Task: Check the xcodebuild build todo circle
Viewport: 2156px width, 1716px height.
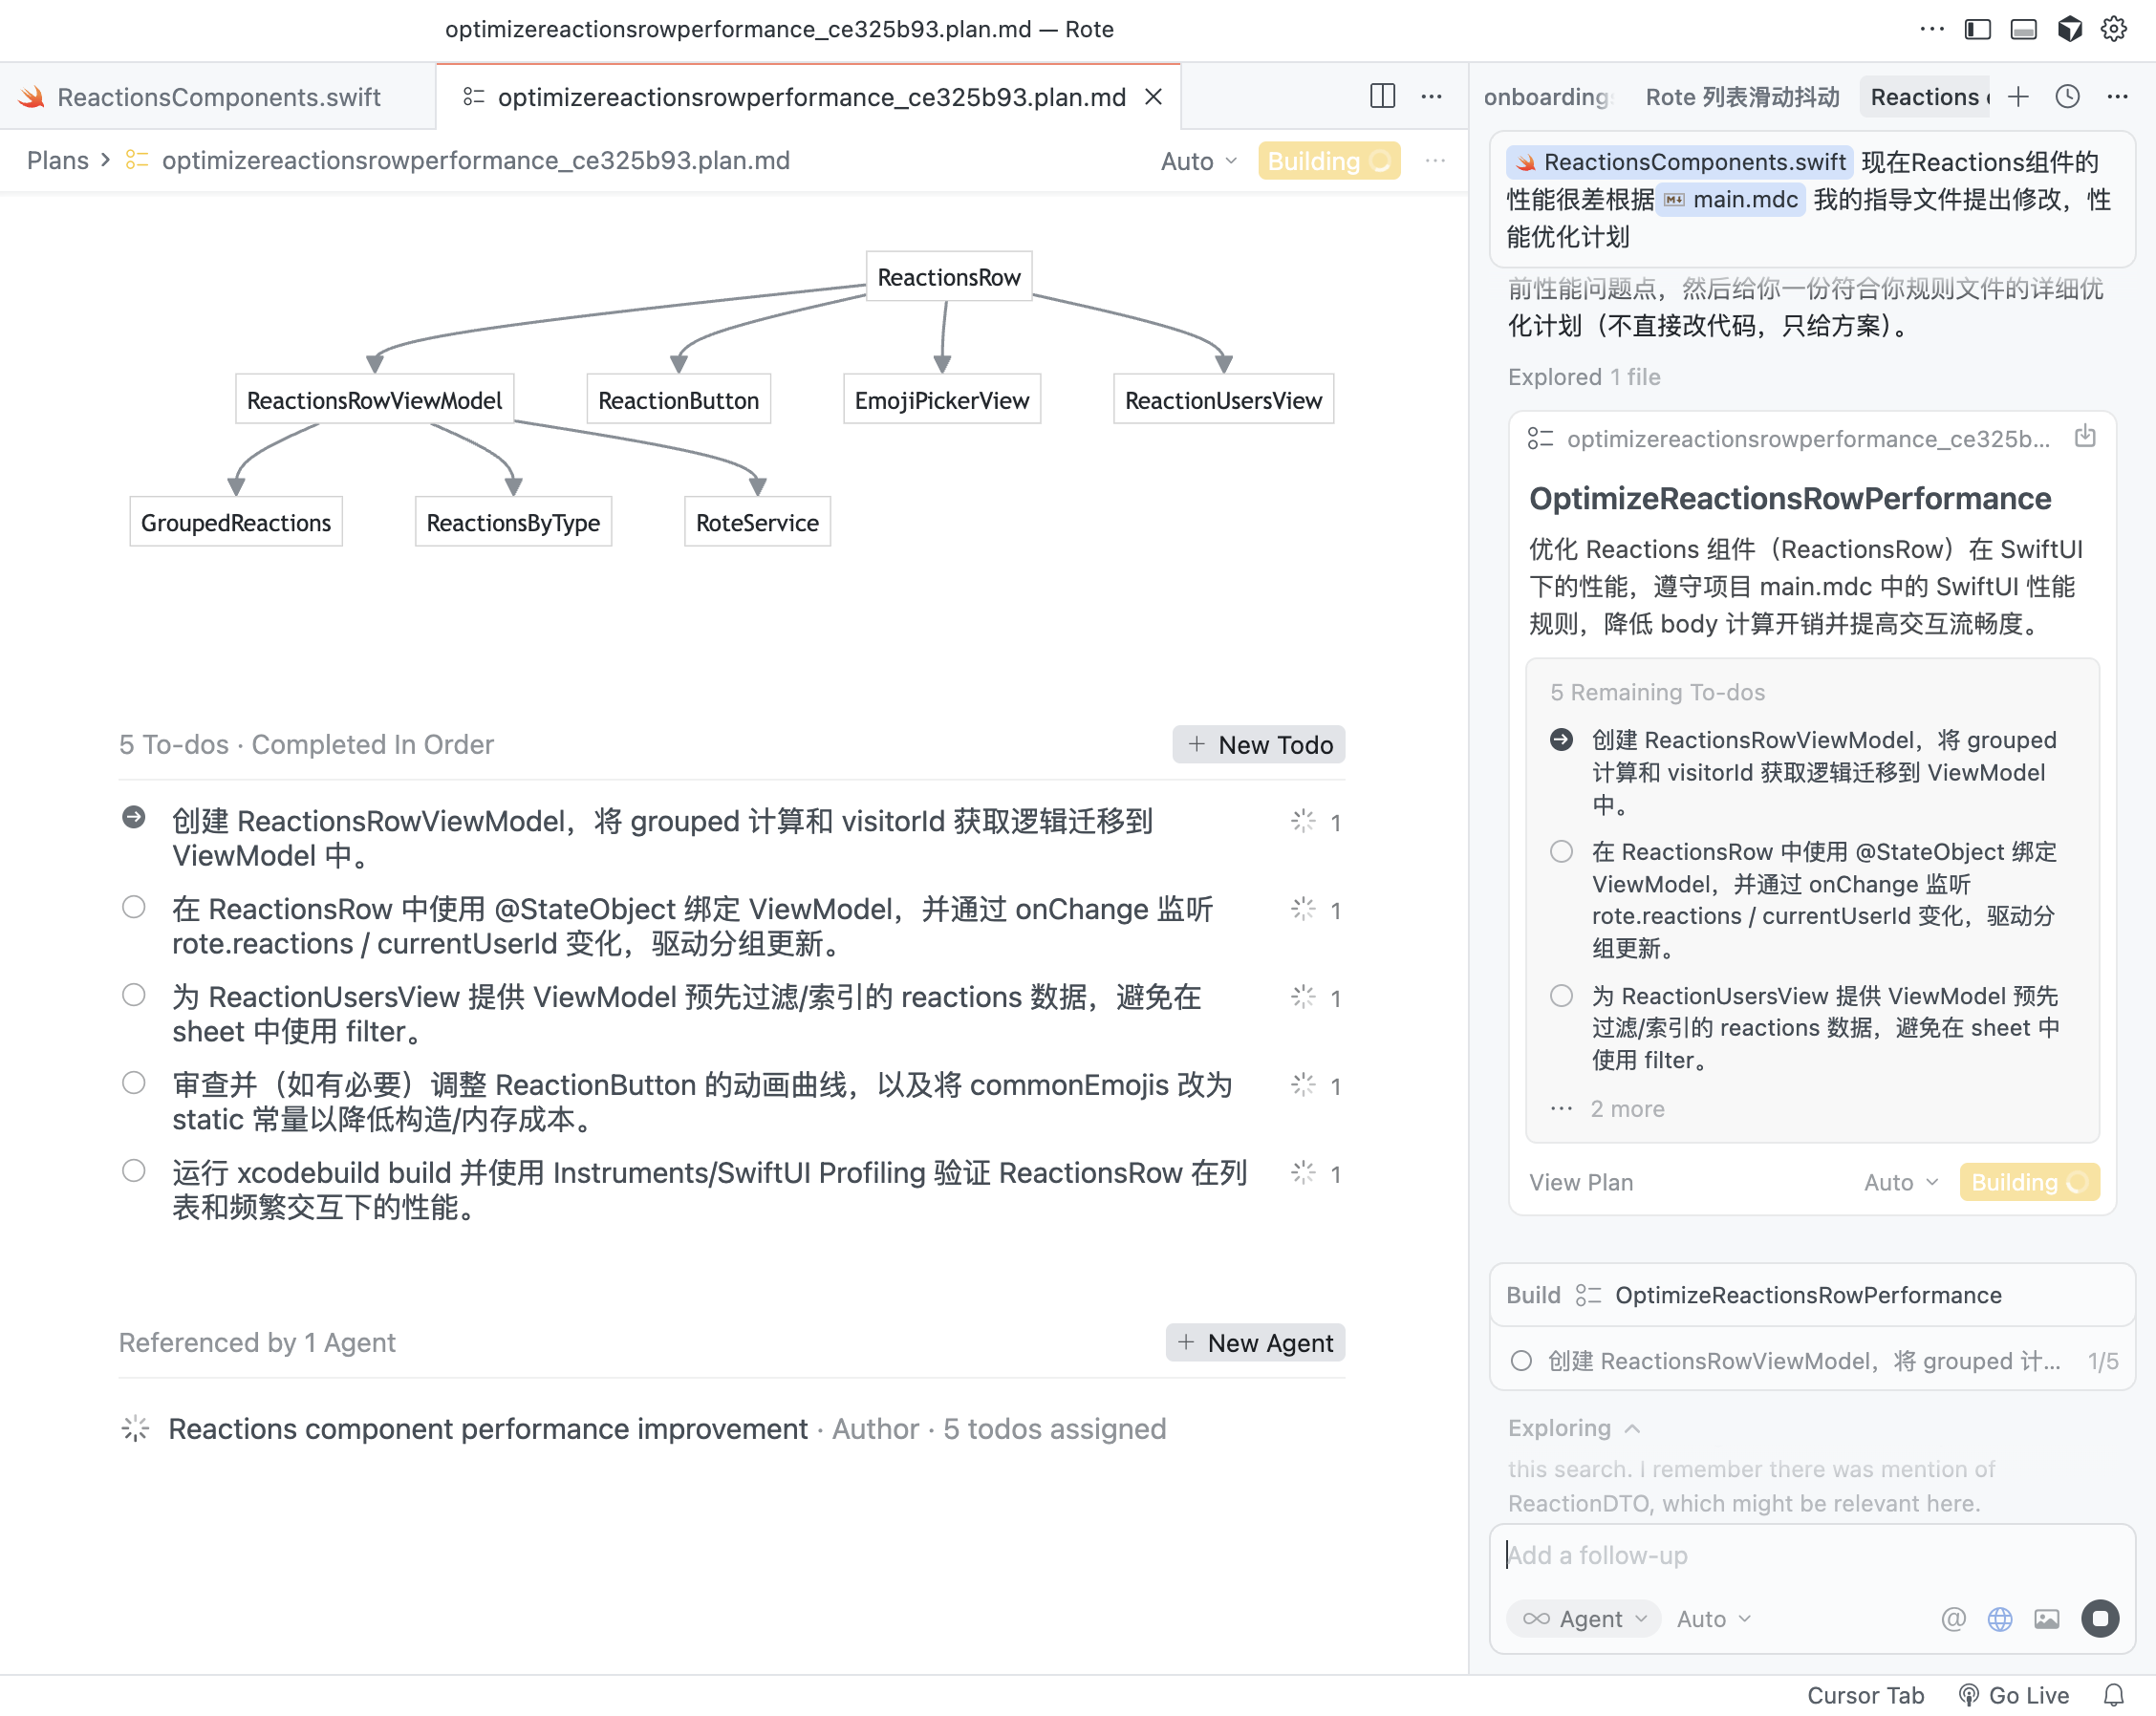Action: pyautogui.click(x=133, y=1171)
